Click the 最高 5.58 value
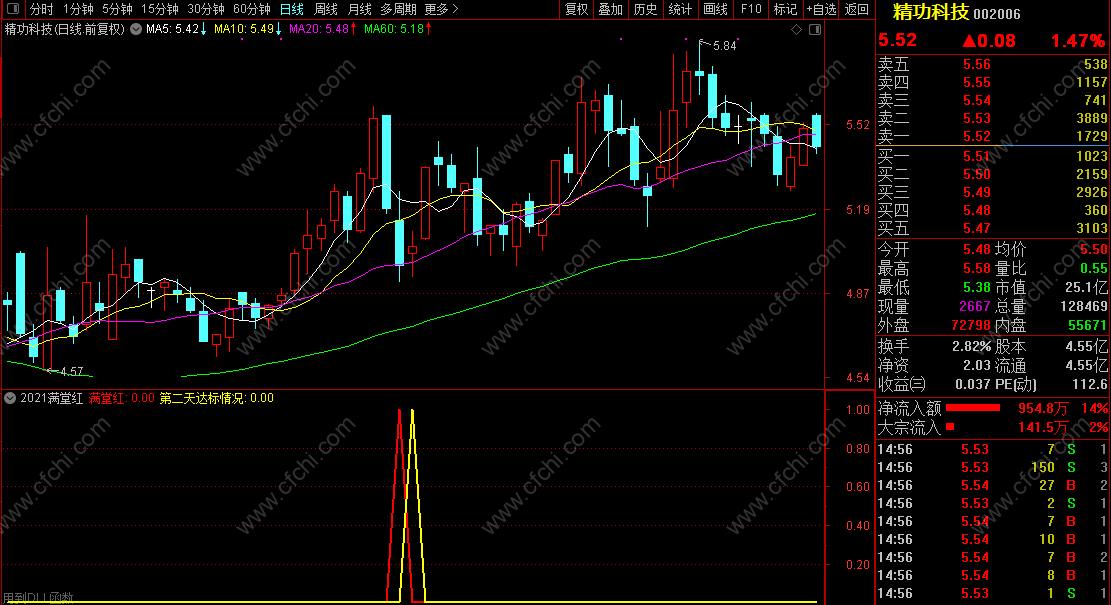This screenshot has height=605, width=1111. click(x=976, y=268)
